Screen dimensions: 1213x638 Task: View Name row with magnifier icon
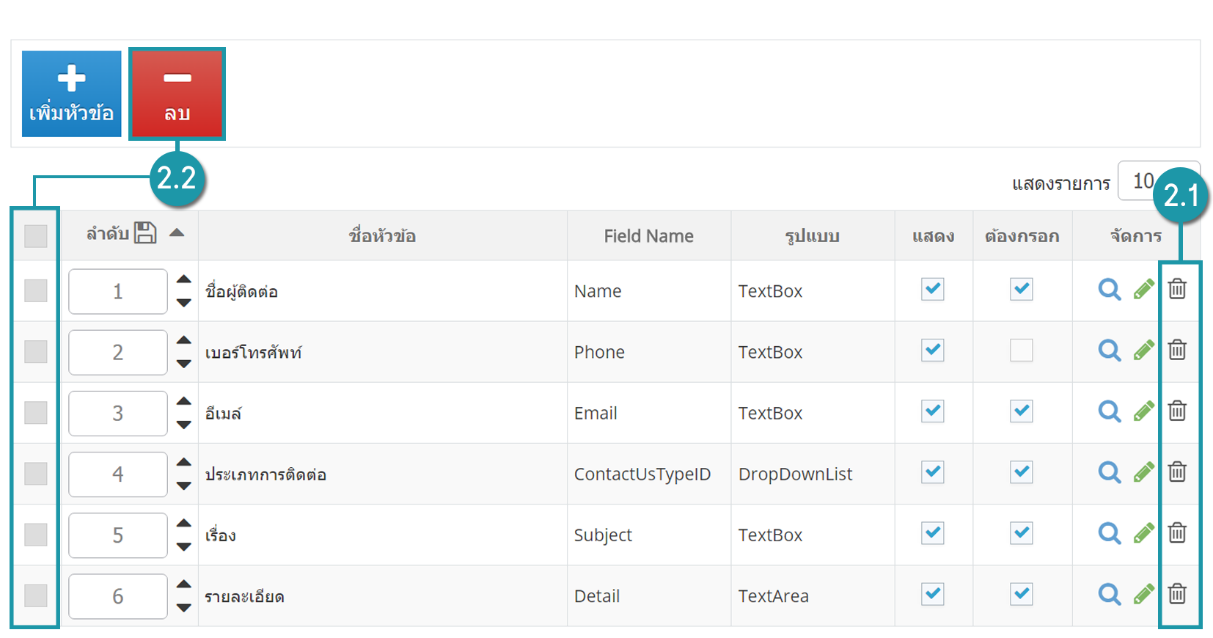(1110, 289)
